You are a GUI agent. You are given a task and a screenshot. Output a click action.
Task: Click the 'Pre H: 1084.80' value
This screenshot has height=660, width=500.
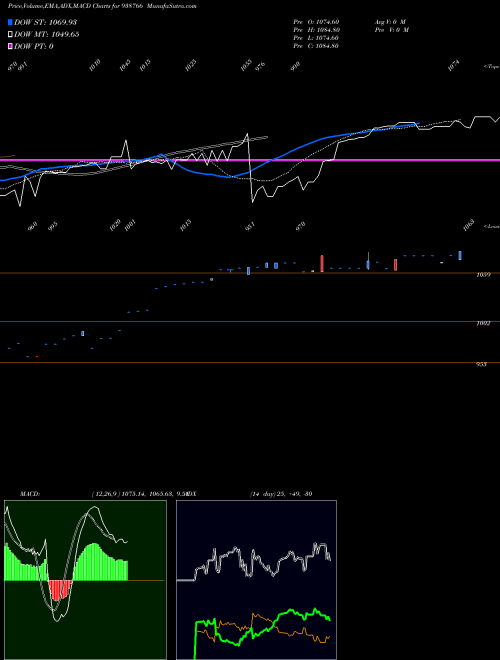click(x=316, y=30)
